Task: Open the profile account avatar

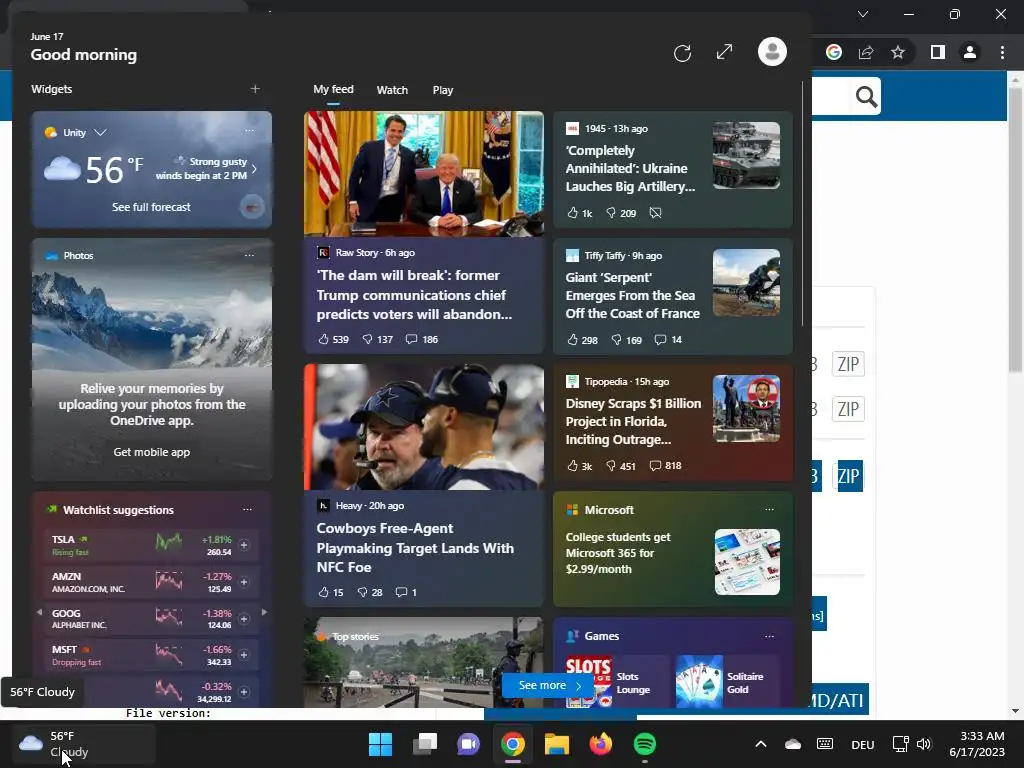Action: 772,52
